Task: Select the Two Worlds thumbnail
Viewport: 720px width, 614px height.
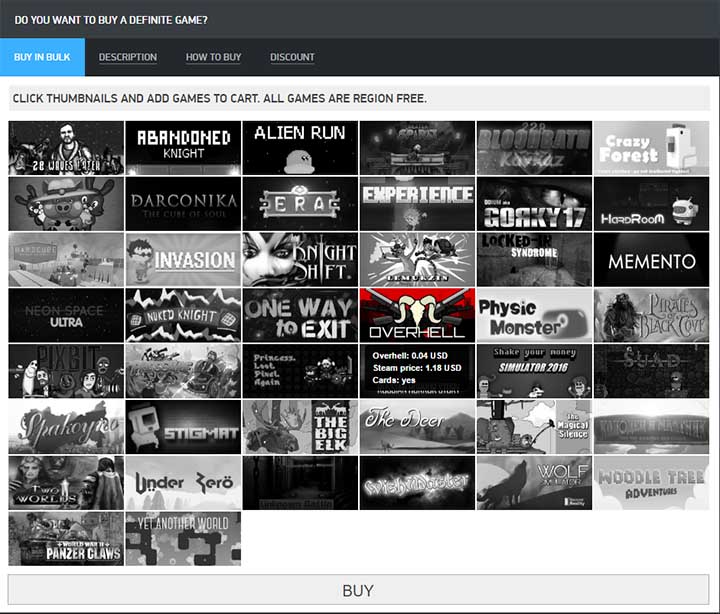Action: 66,483
